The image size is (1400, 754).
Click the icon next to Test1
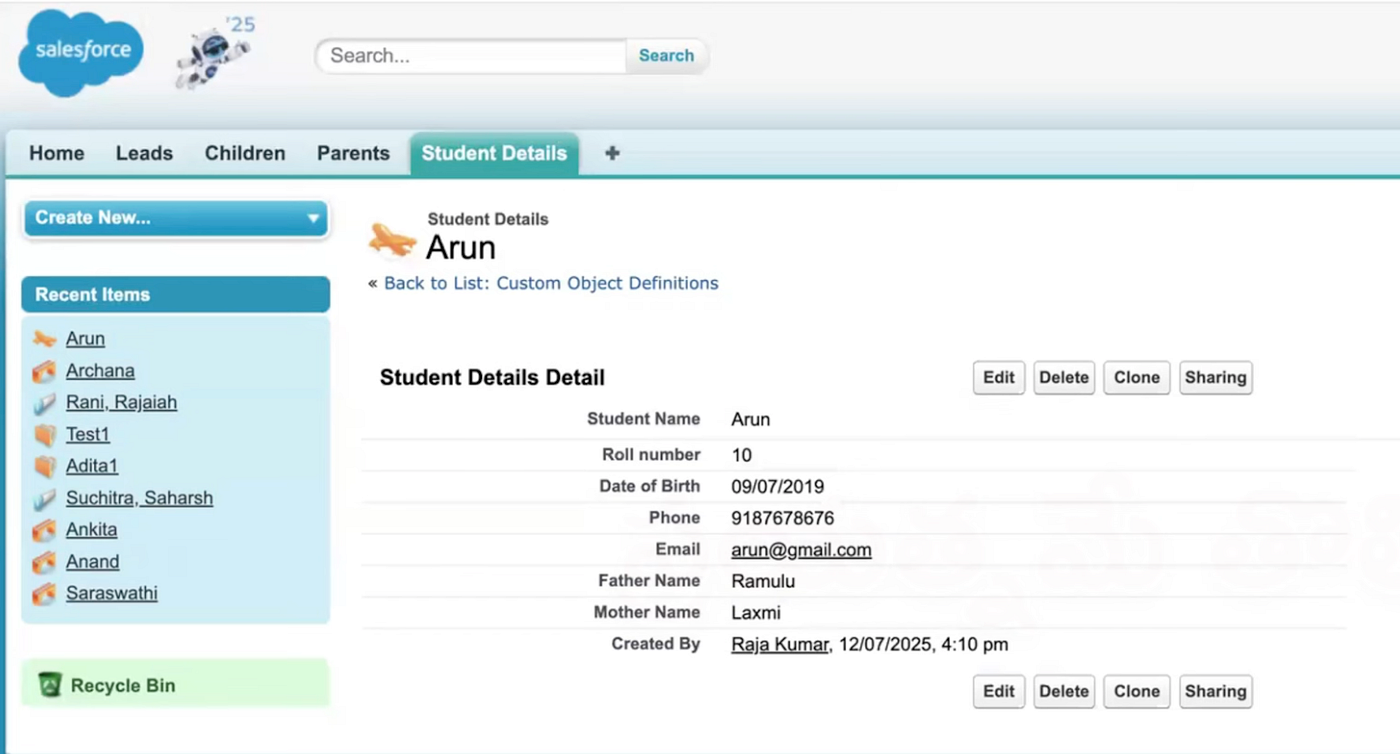pyautogui.click(x=44, y=435)
